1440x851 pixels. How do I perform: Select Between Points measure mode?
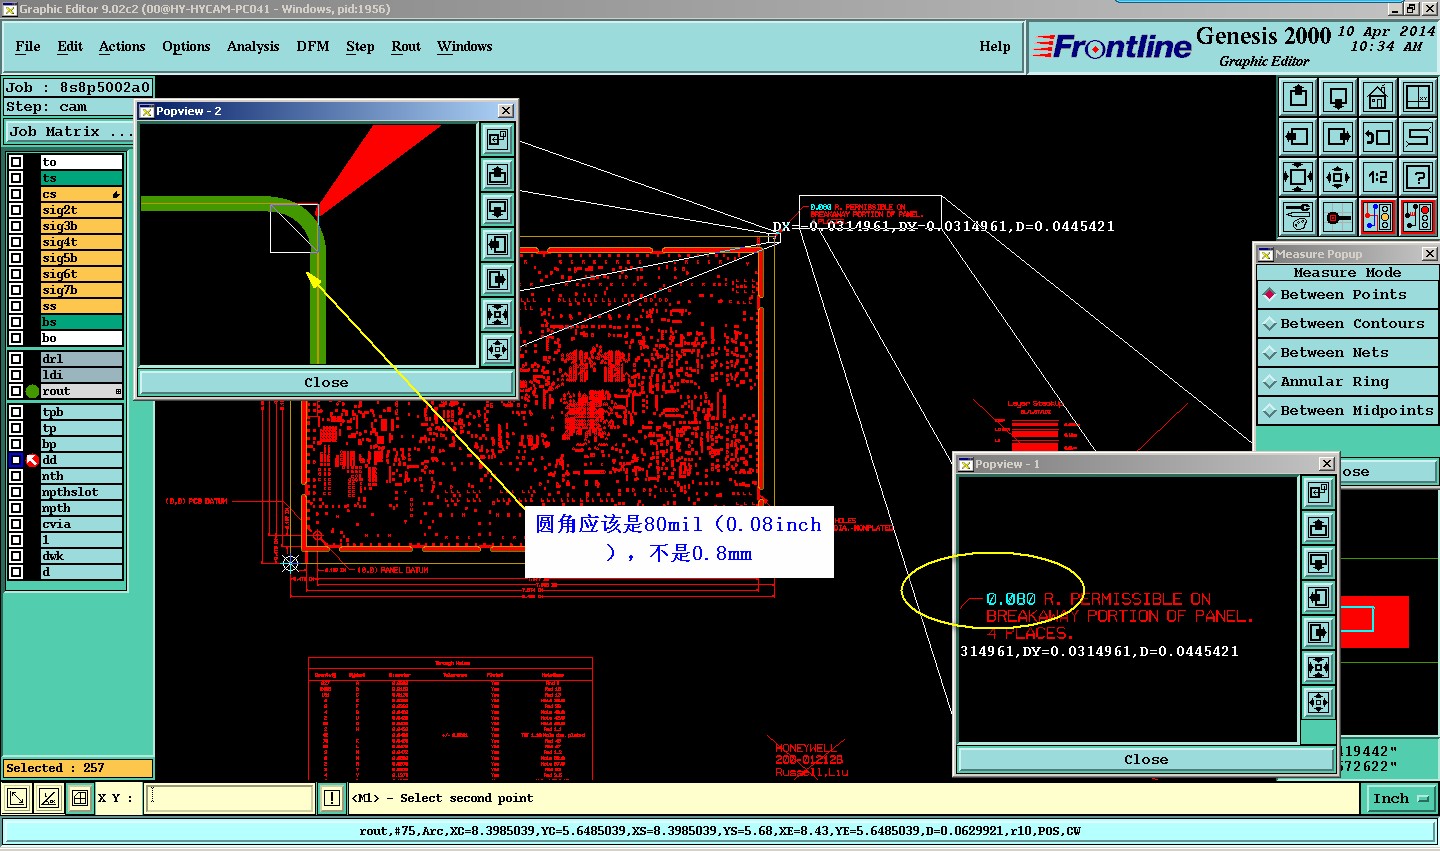(1347, 295)
